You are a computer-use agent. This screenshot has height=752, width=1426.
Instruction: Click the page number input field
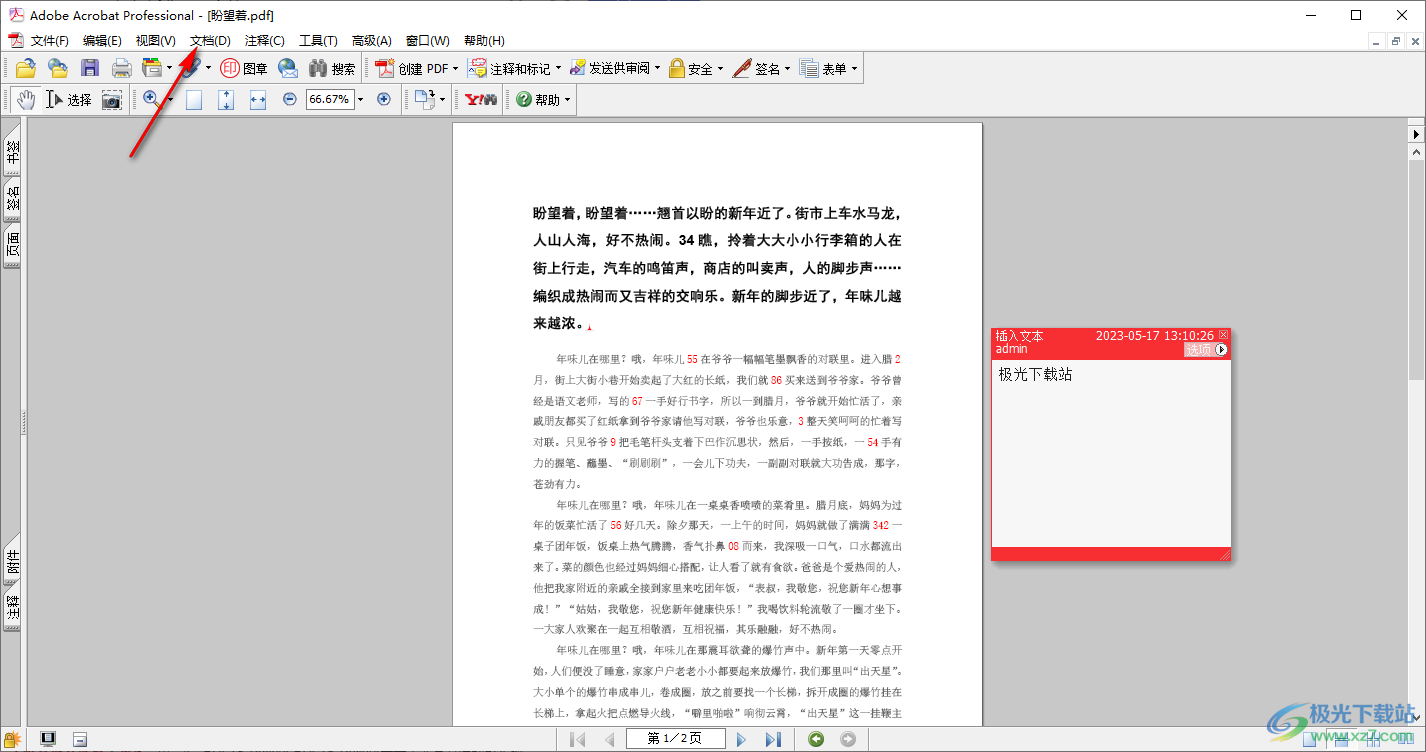(x=674, y=739)
